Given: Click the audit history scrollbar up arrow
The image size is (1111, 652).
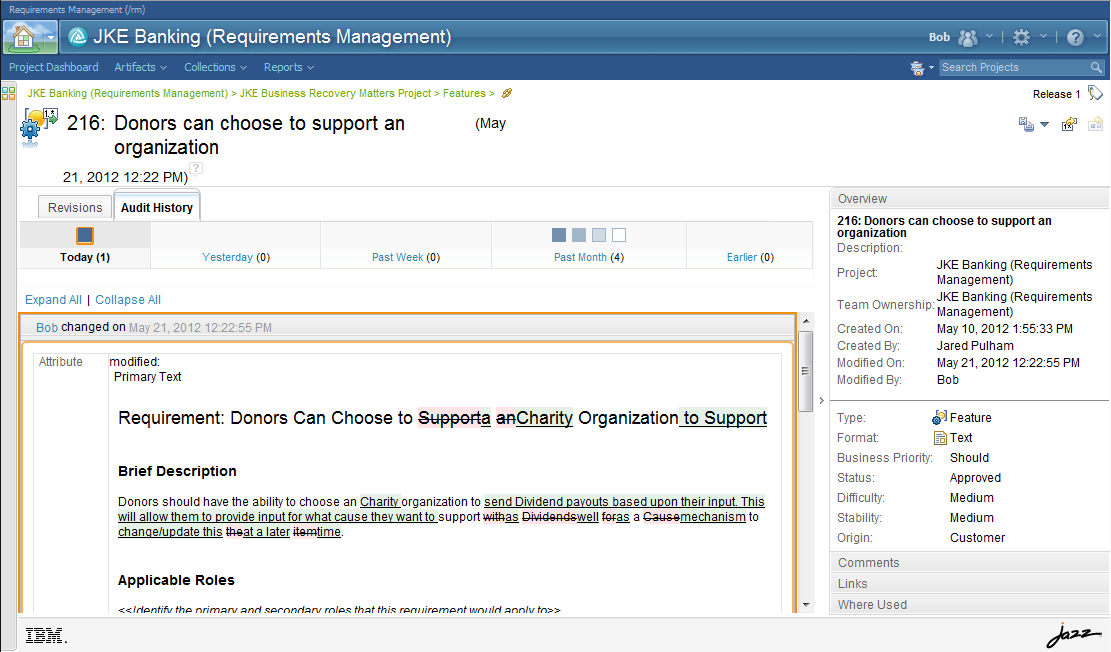Looking at the screenshot, I should click(806, 321).
